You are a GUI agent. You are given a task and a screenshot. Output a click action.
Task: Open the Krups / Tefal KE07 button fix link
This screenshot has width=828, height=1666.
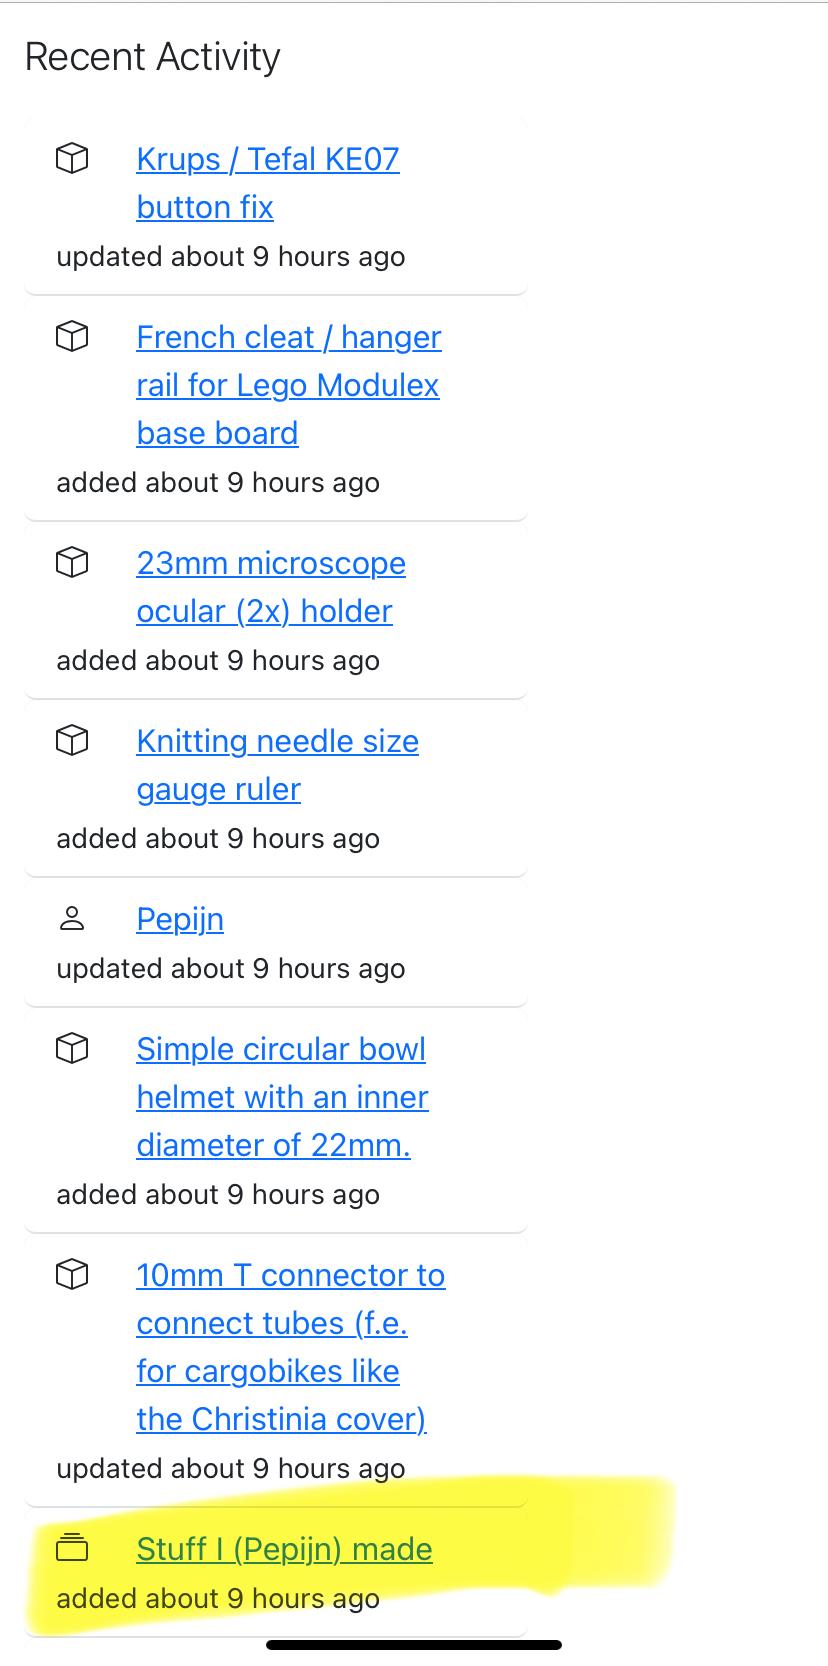point(267,183)
